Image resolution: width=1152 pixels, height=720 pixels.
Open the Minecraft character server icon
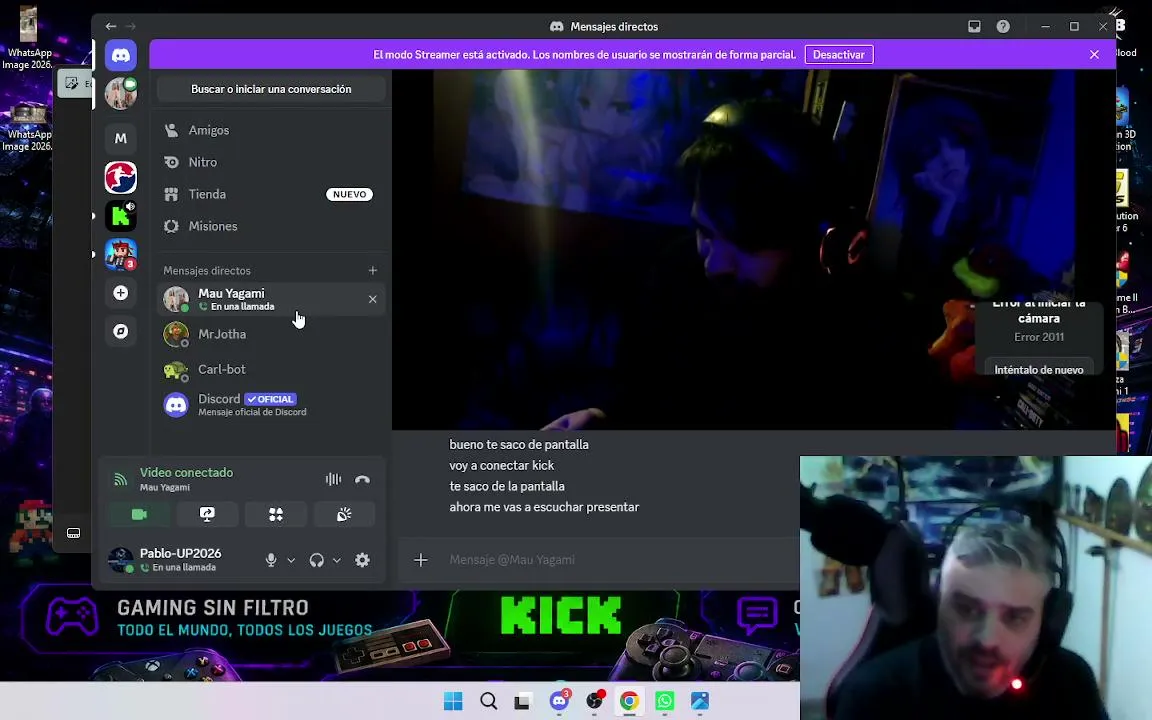click(120, 254)
